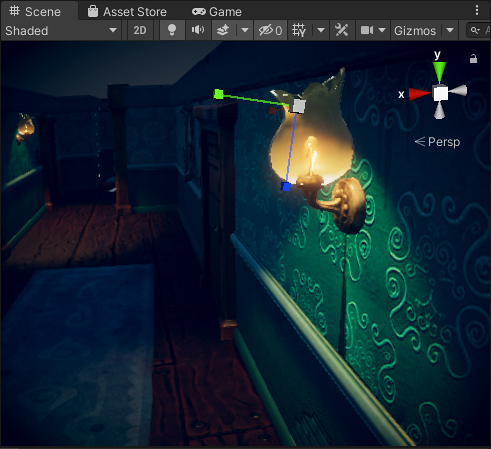Open the Shaded draw mode dropdown
The width and height of the screenshot is (491, 449).
(x=61, y=31)
